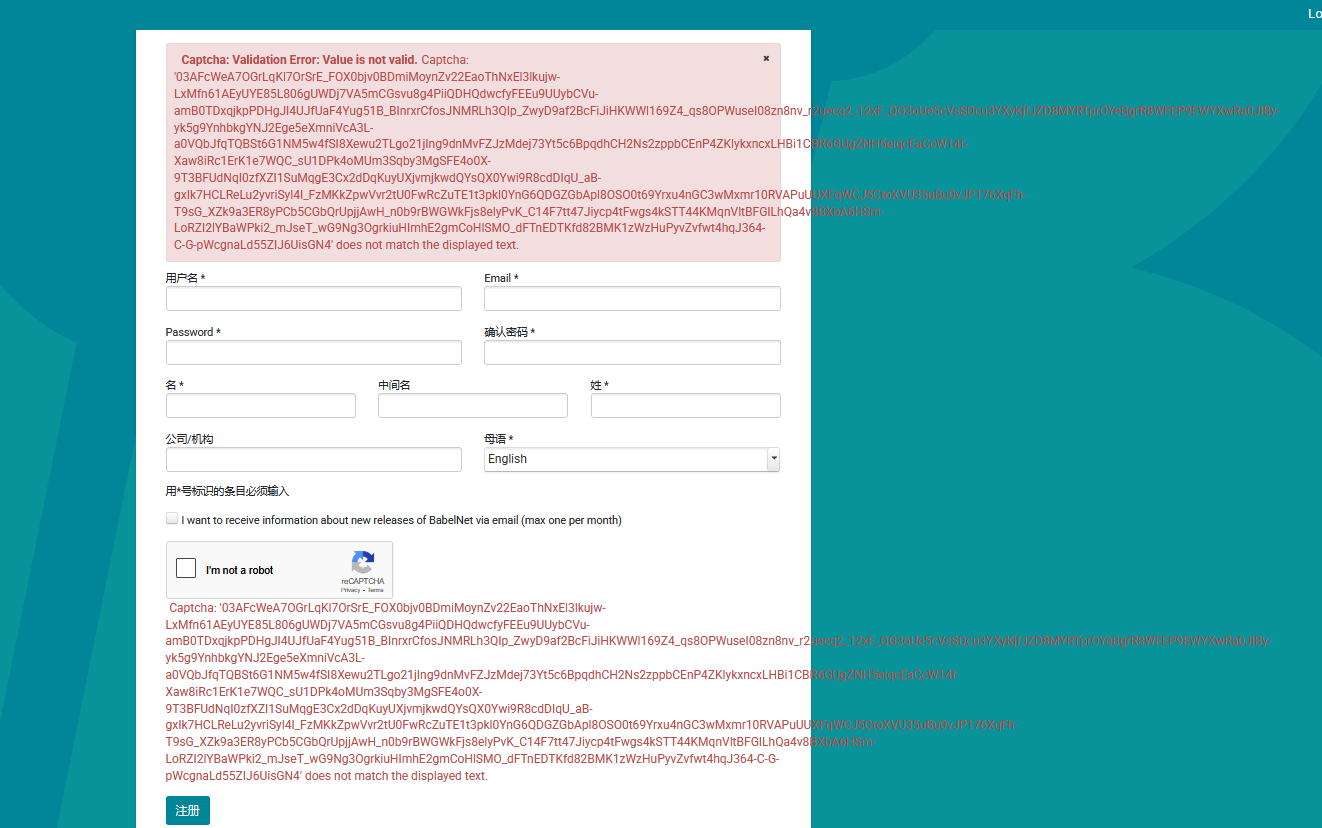Focus the 名 first name field
The image size is (1322, 828).
(x=261, y=405)
